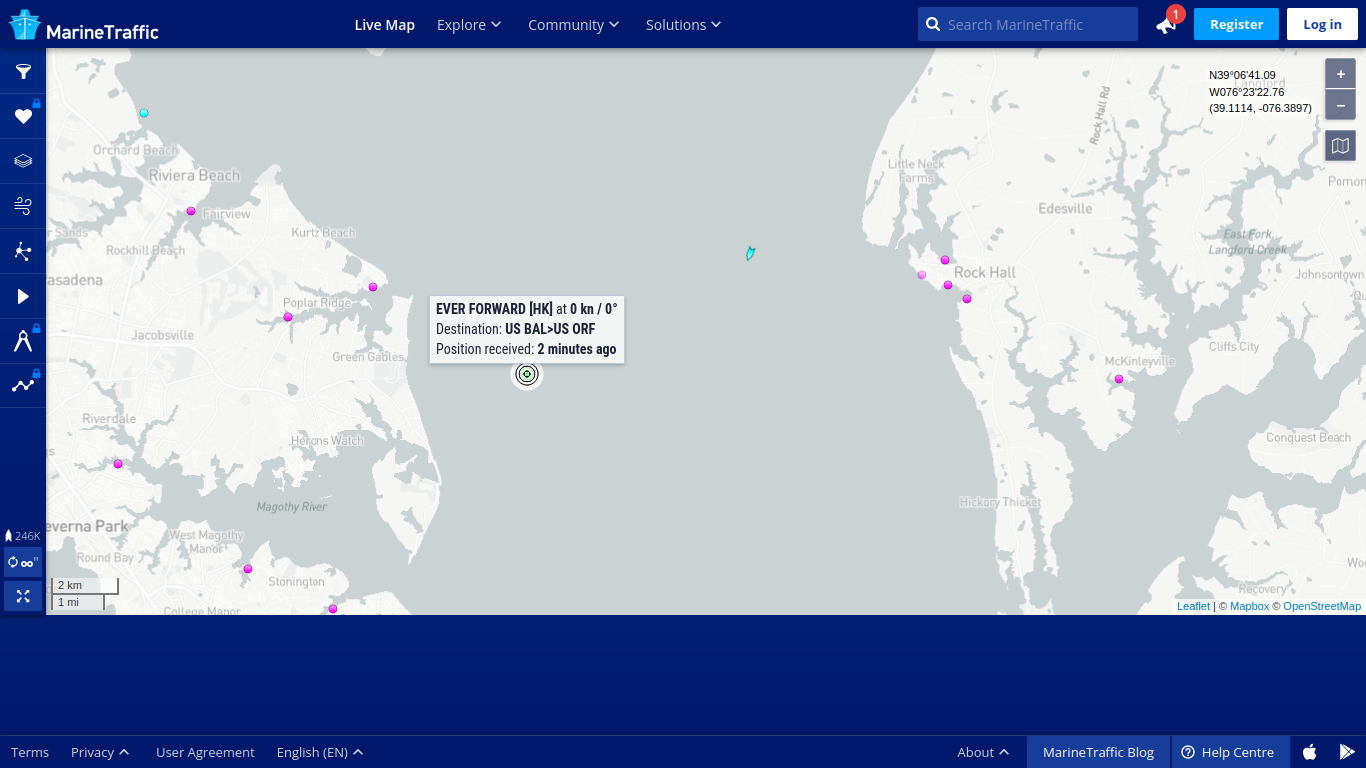Click the EVER FORWARD [HK] vessel name
Image resolution: width=1366 pixels, height=768 pixels.
pos(494,309)
